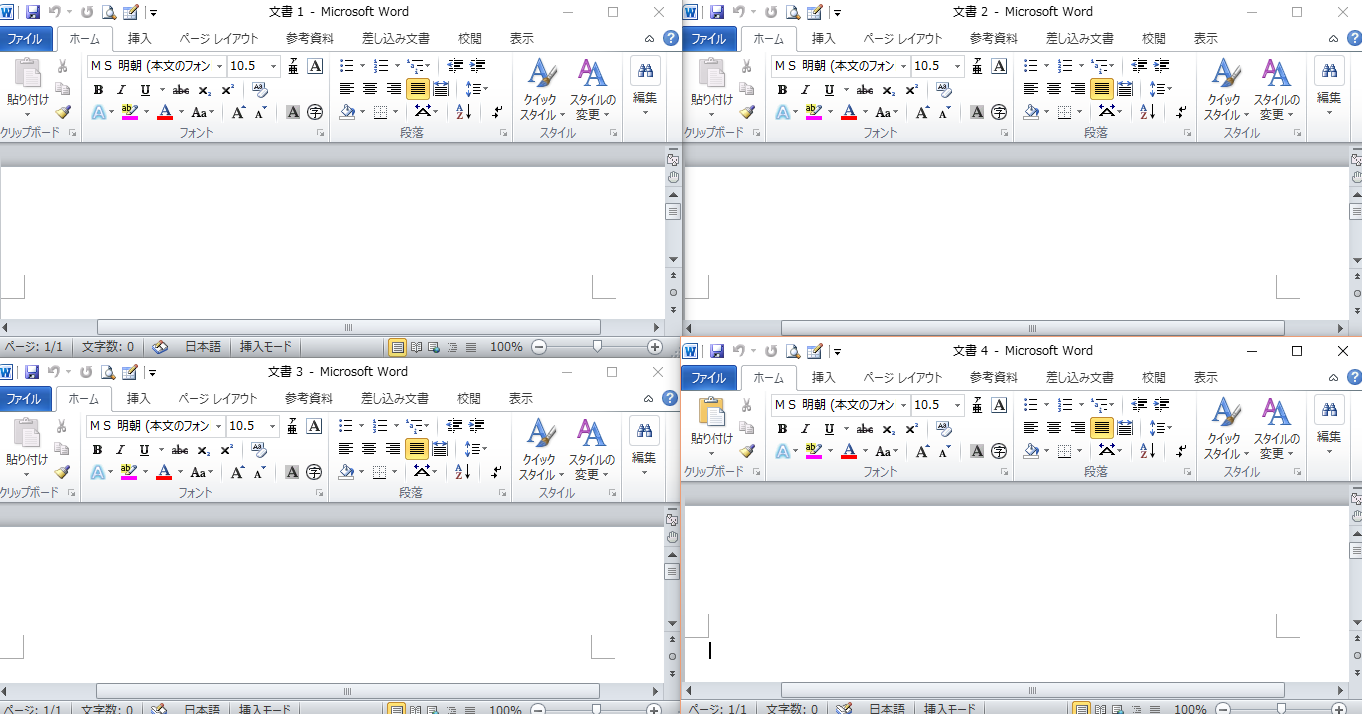The height and width of the screenshot is (714, 1362).
Task: Switch to the 差し込み文書 tab in 文書 1
Action: (x=395, y=39)
